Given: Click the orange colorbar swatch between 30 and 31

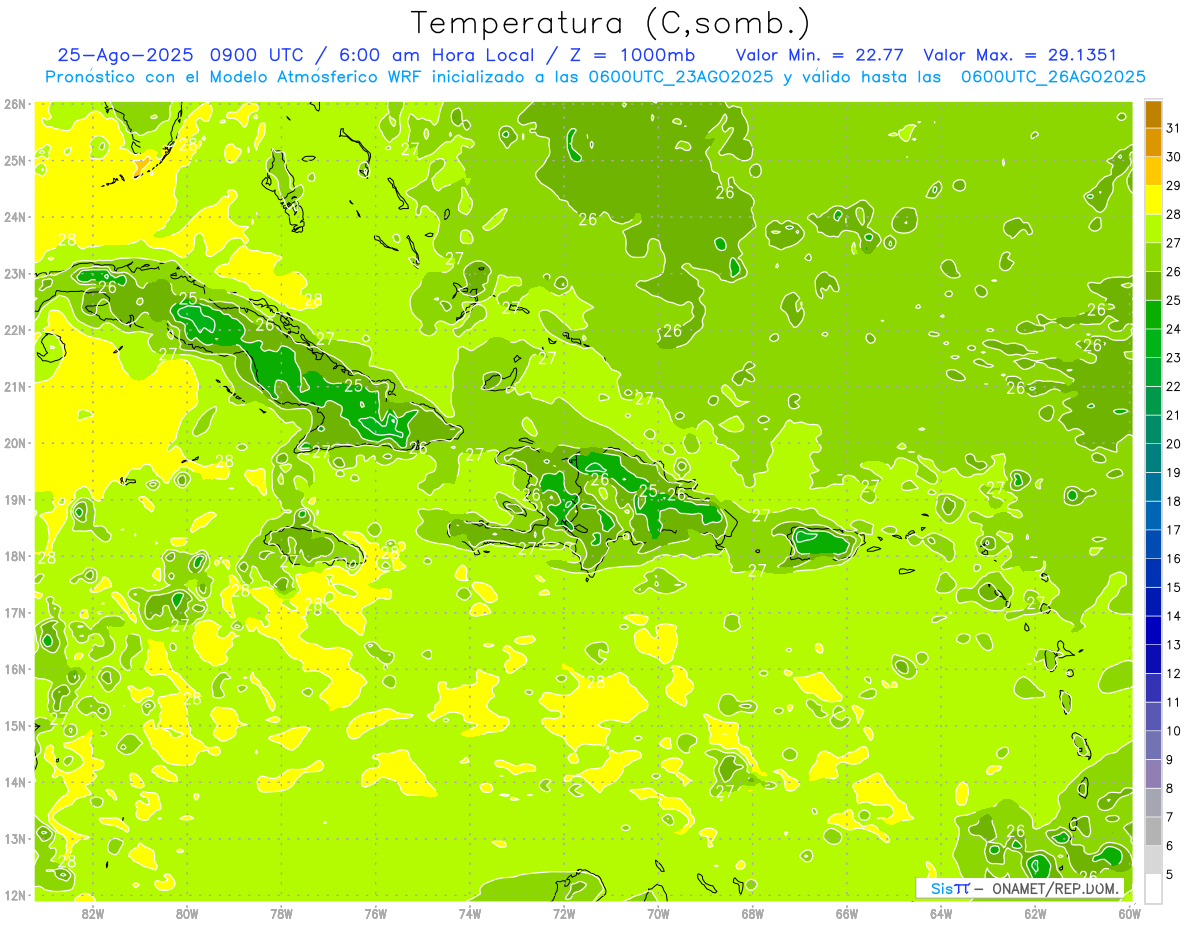Looking at the screenshot, I should [x=1153, y=143].
